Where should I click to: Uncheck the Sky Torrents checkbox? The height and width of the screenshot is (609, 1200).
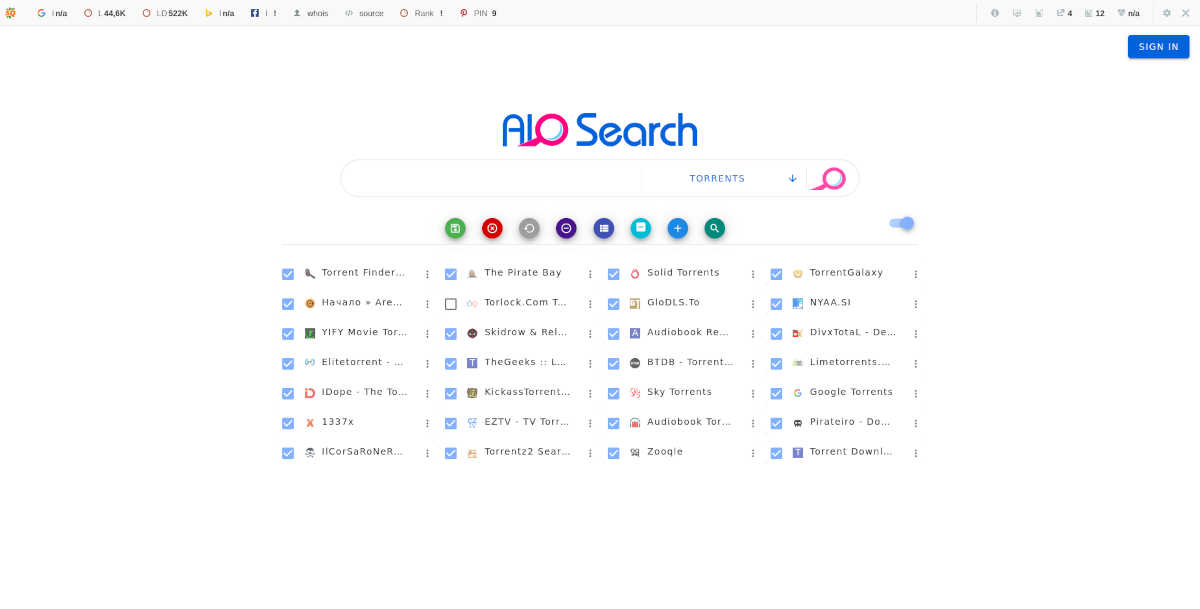614,394
